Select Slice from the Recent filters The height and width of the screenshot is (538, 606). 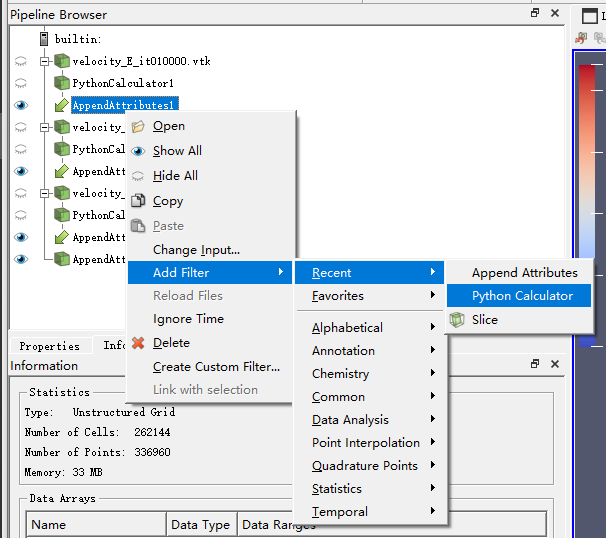pos(519,320)
